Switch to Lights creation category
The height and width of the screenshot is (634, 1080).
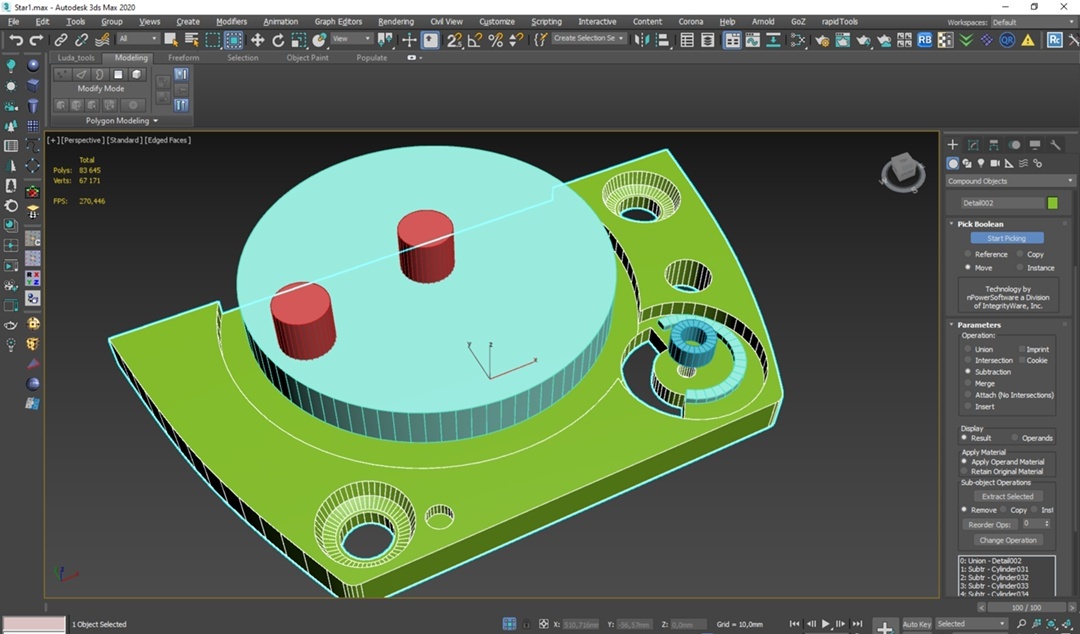[981, 163]
